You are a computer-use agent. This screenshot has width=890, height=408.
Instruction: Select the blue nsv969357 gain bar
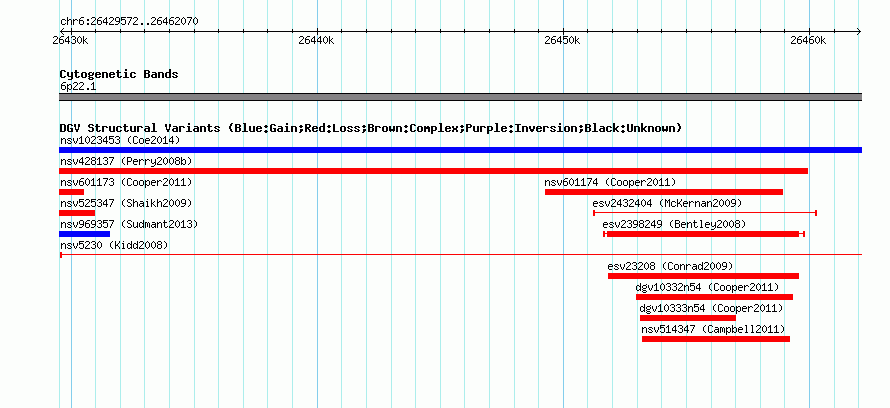(85, 234)
